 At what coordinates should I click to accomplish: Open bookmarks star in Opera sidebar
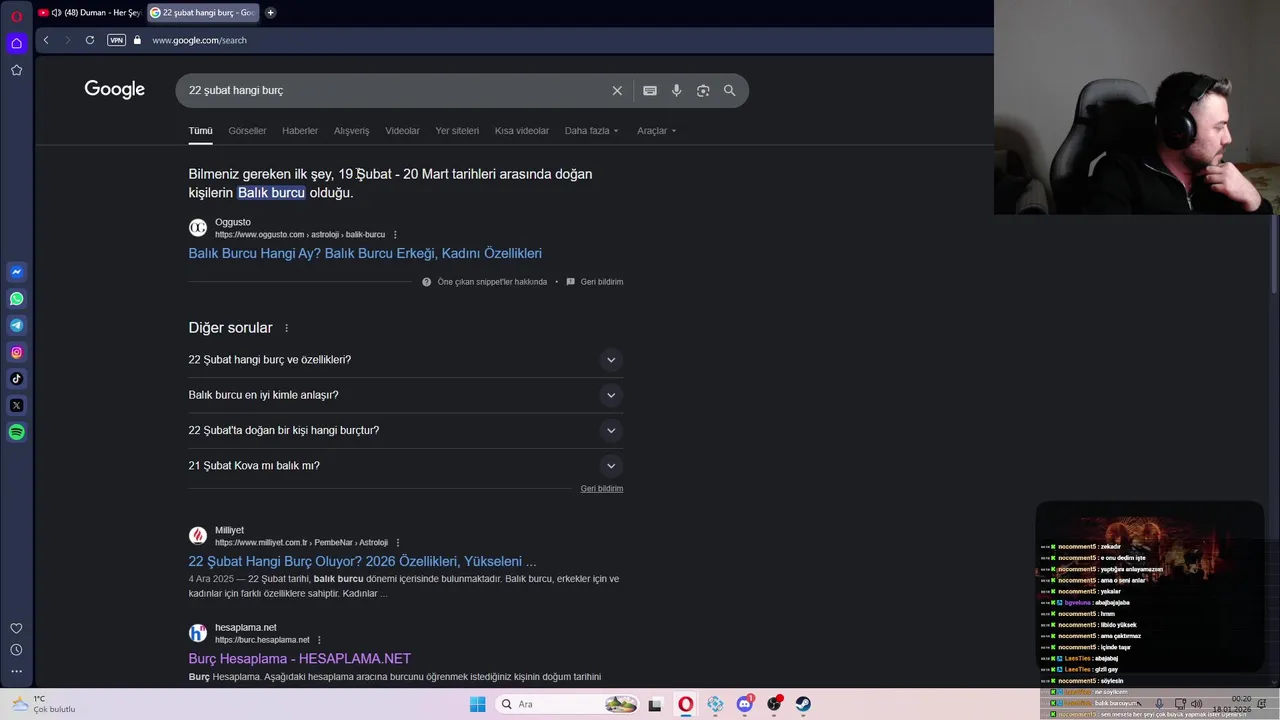click(x=16, y=70)
